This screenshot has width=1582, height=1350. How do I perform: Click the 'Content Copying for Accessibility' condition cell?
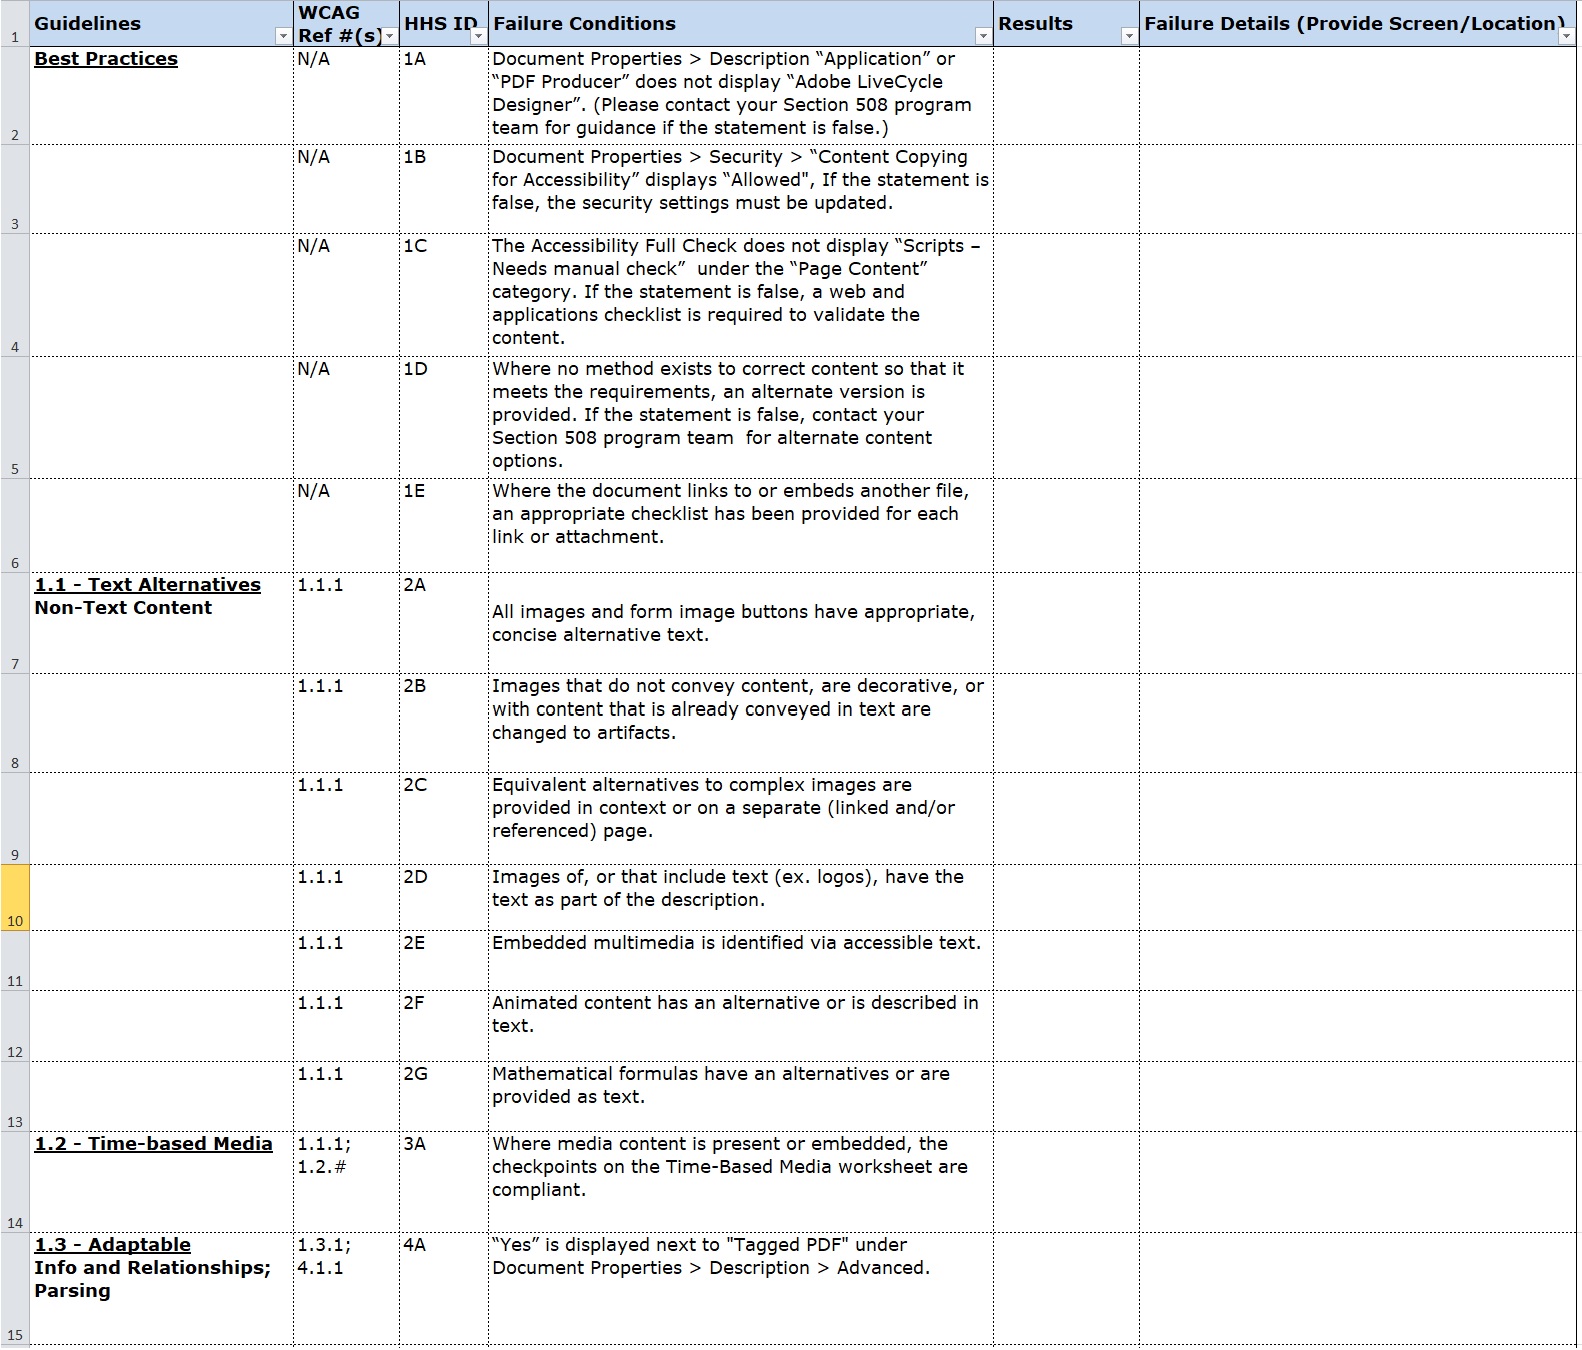(x=741, y=189)
